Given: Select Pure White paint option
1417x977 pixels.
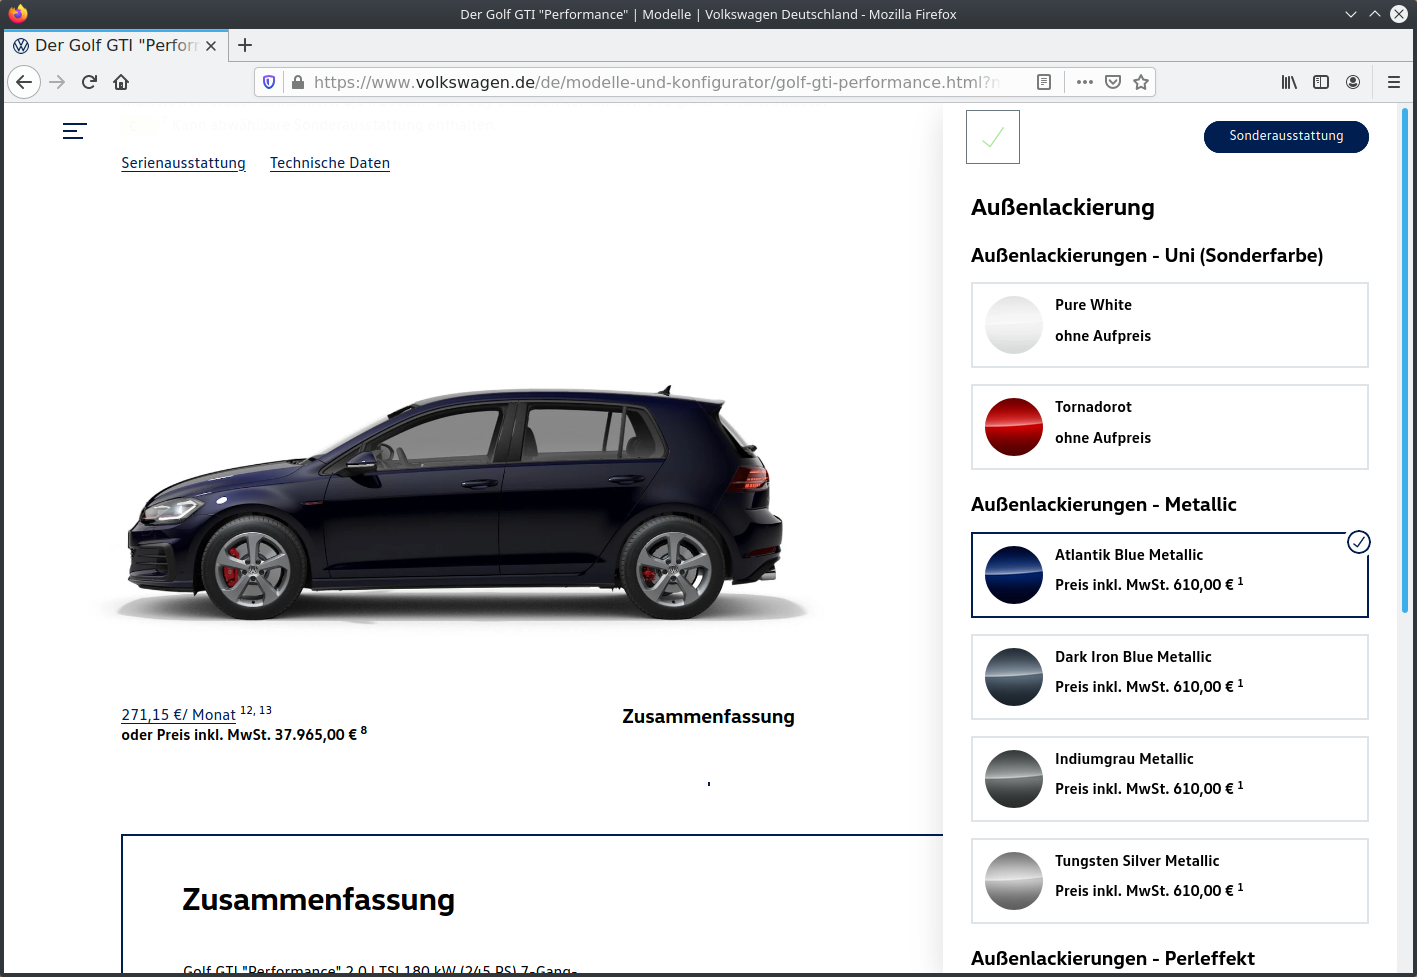Looking at the screenshot, I should pyautogui.click(x=1169, y=325).
